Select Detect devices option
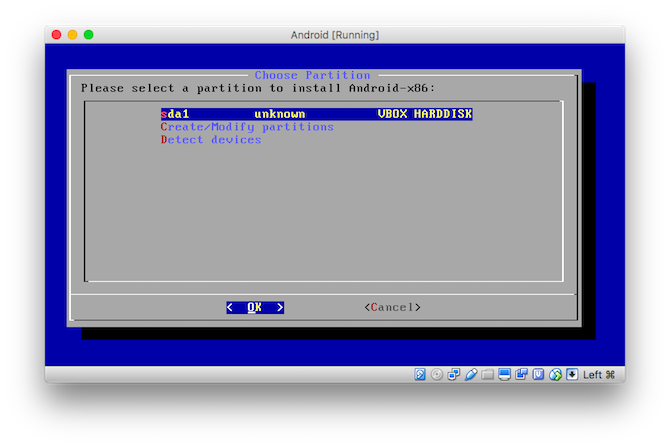Viewport: 670px width, 447px height. coord(211,140)
